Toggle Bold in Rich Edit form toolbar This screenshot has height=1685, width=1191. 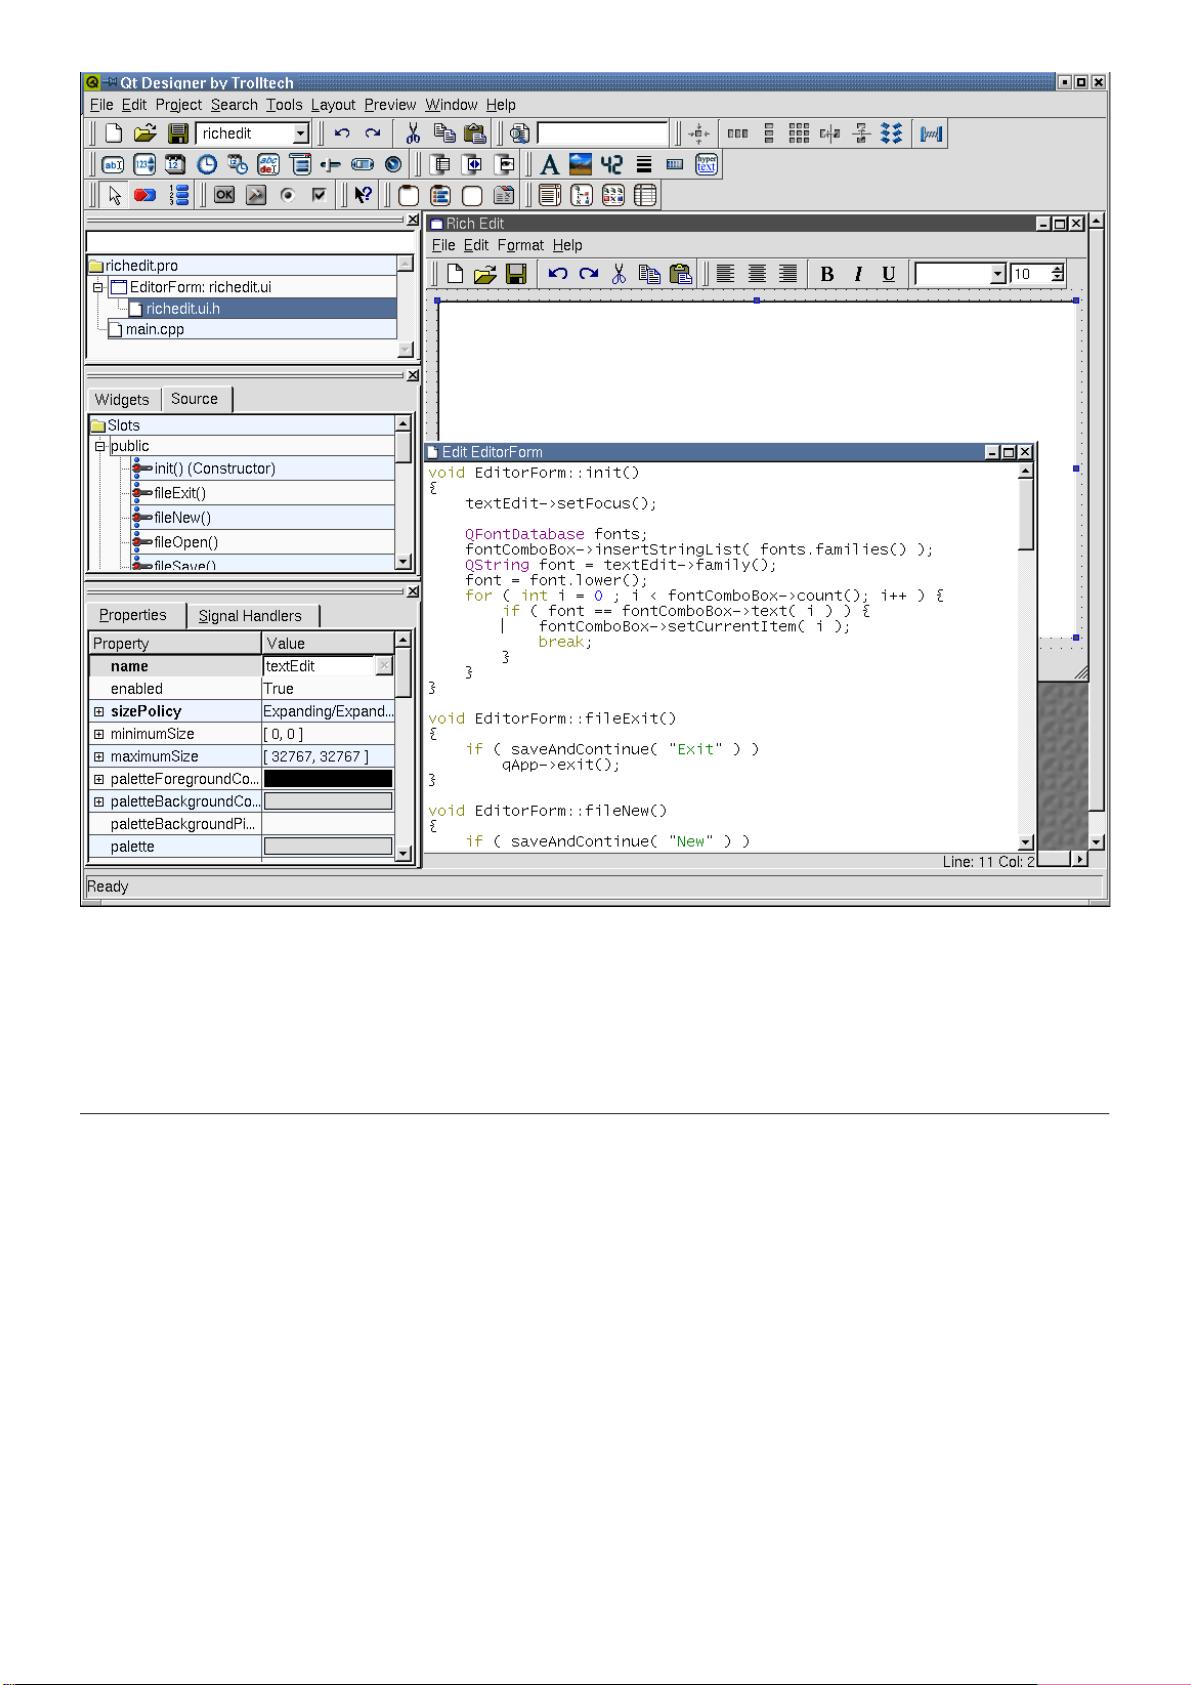[827, 274]
